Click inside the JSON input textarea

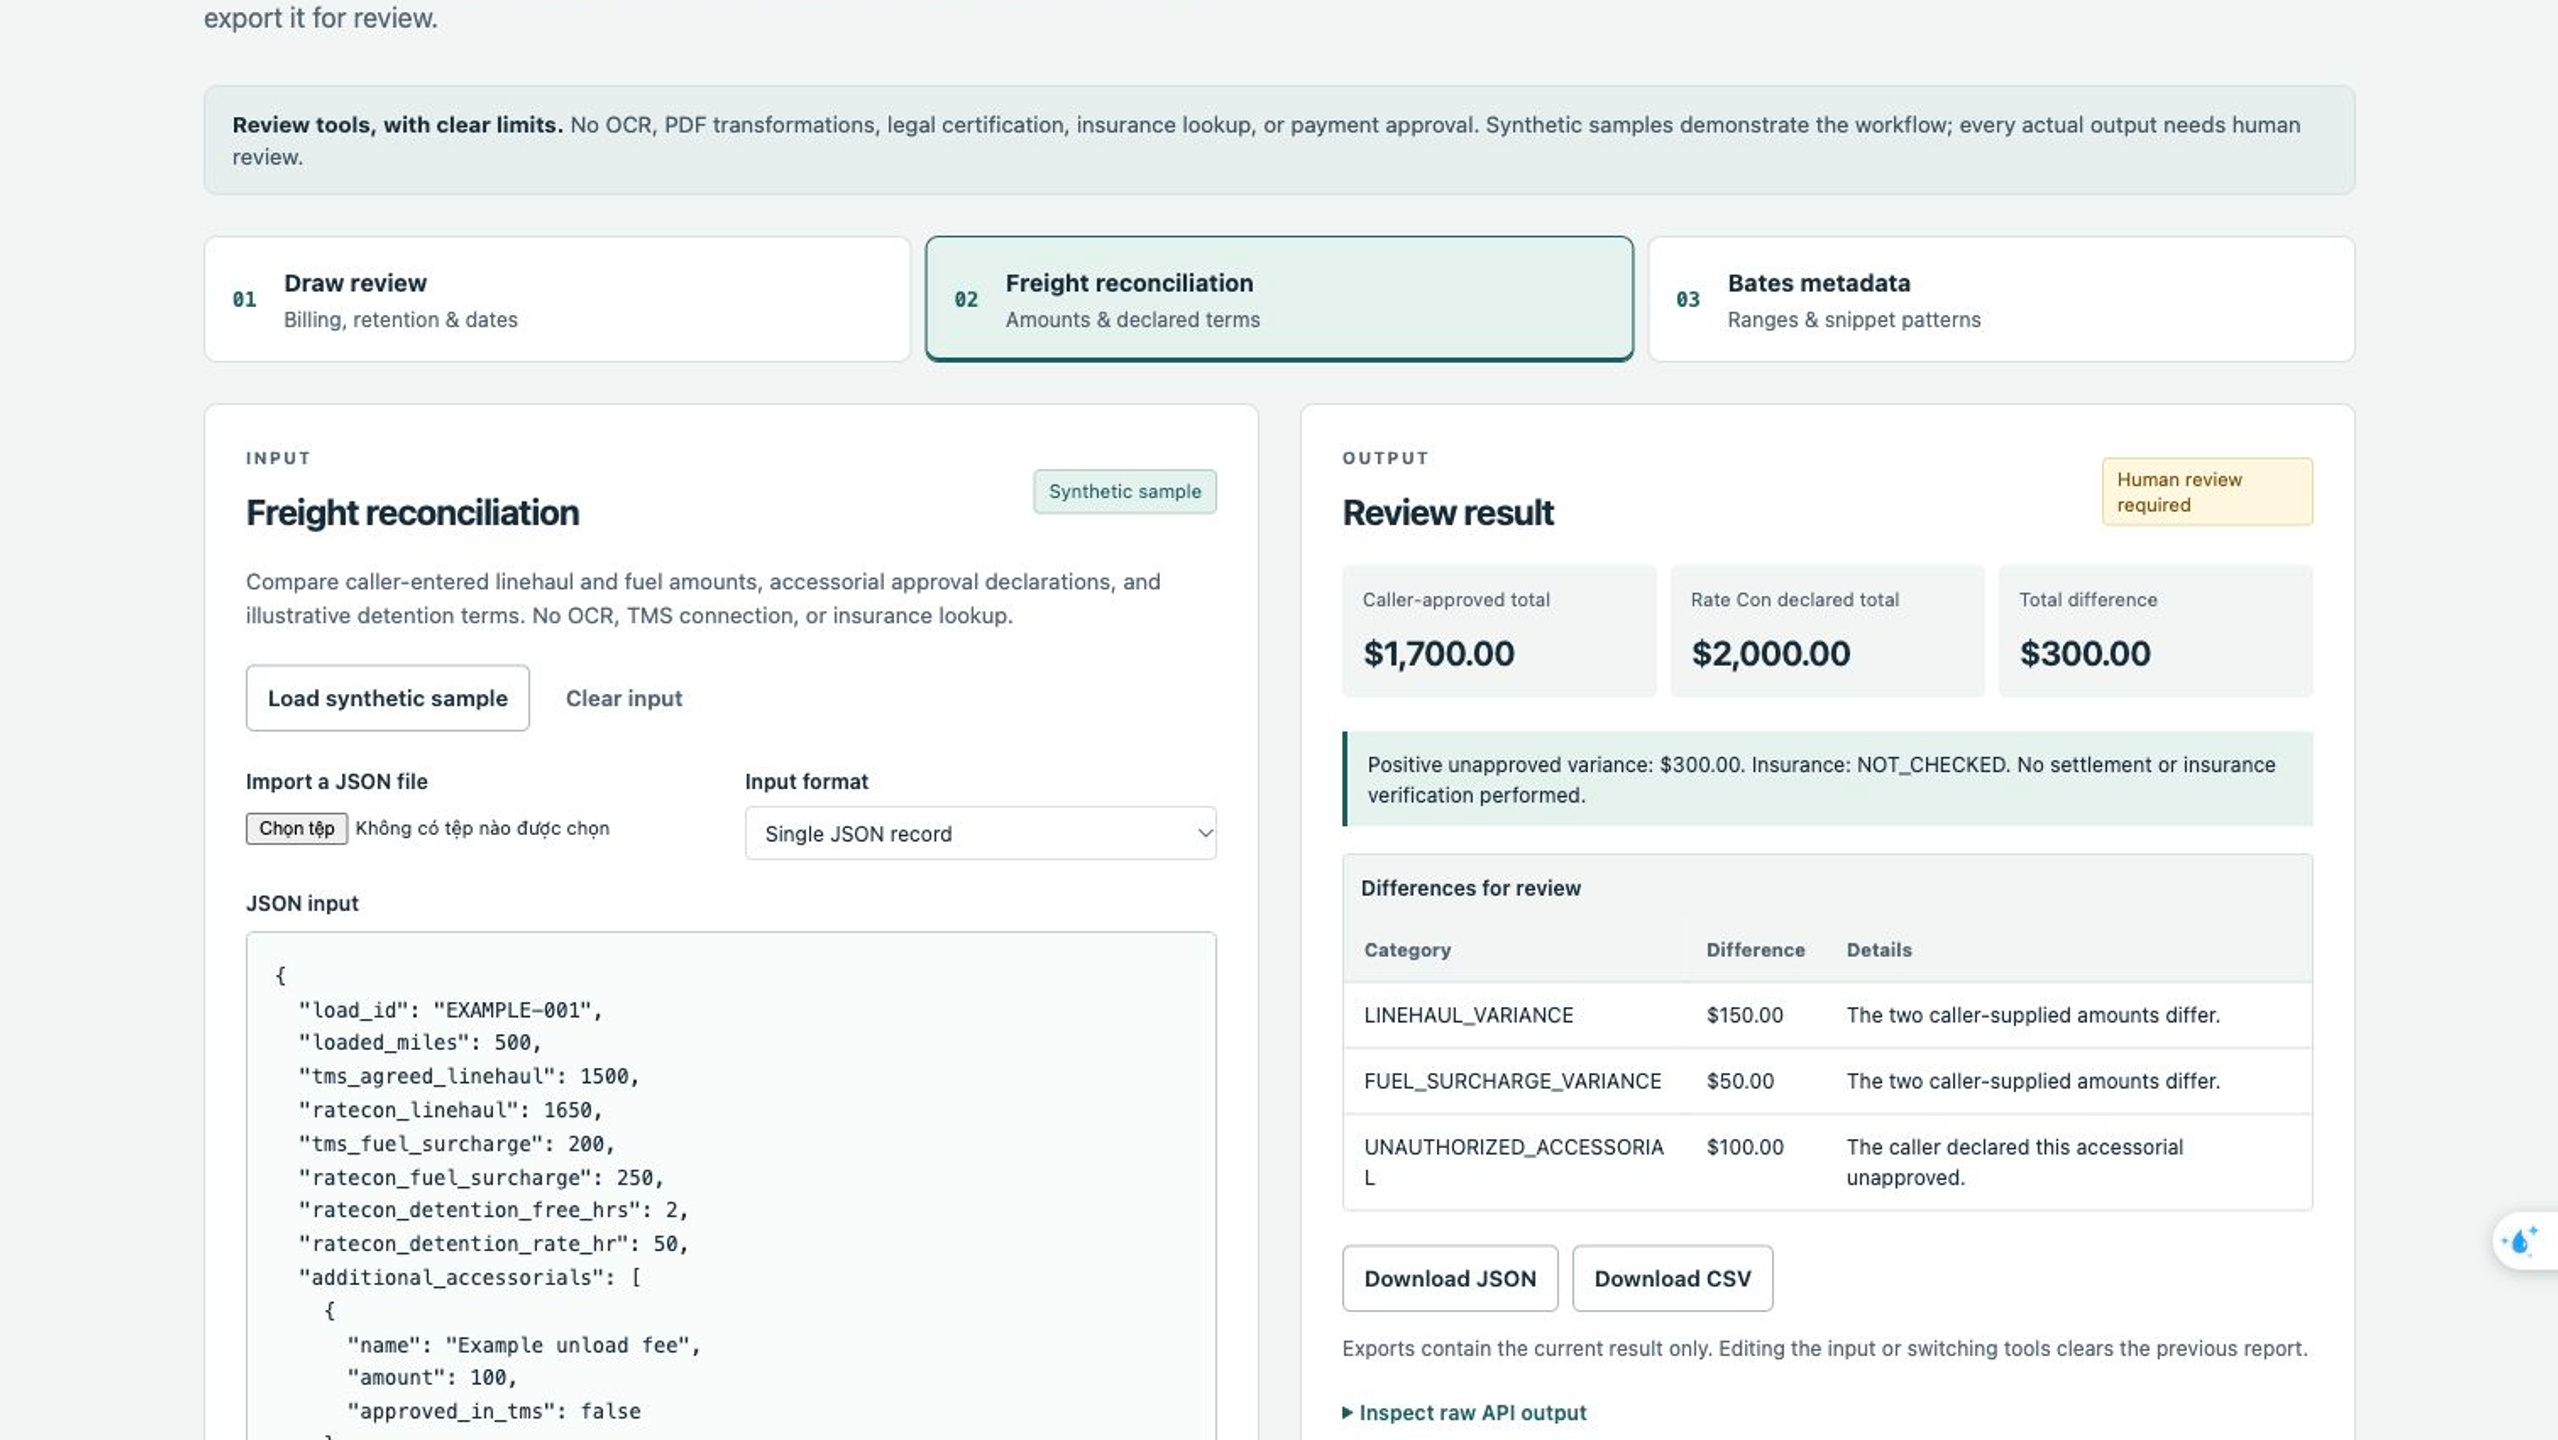pos(731,1186)
